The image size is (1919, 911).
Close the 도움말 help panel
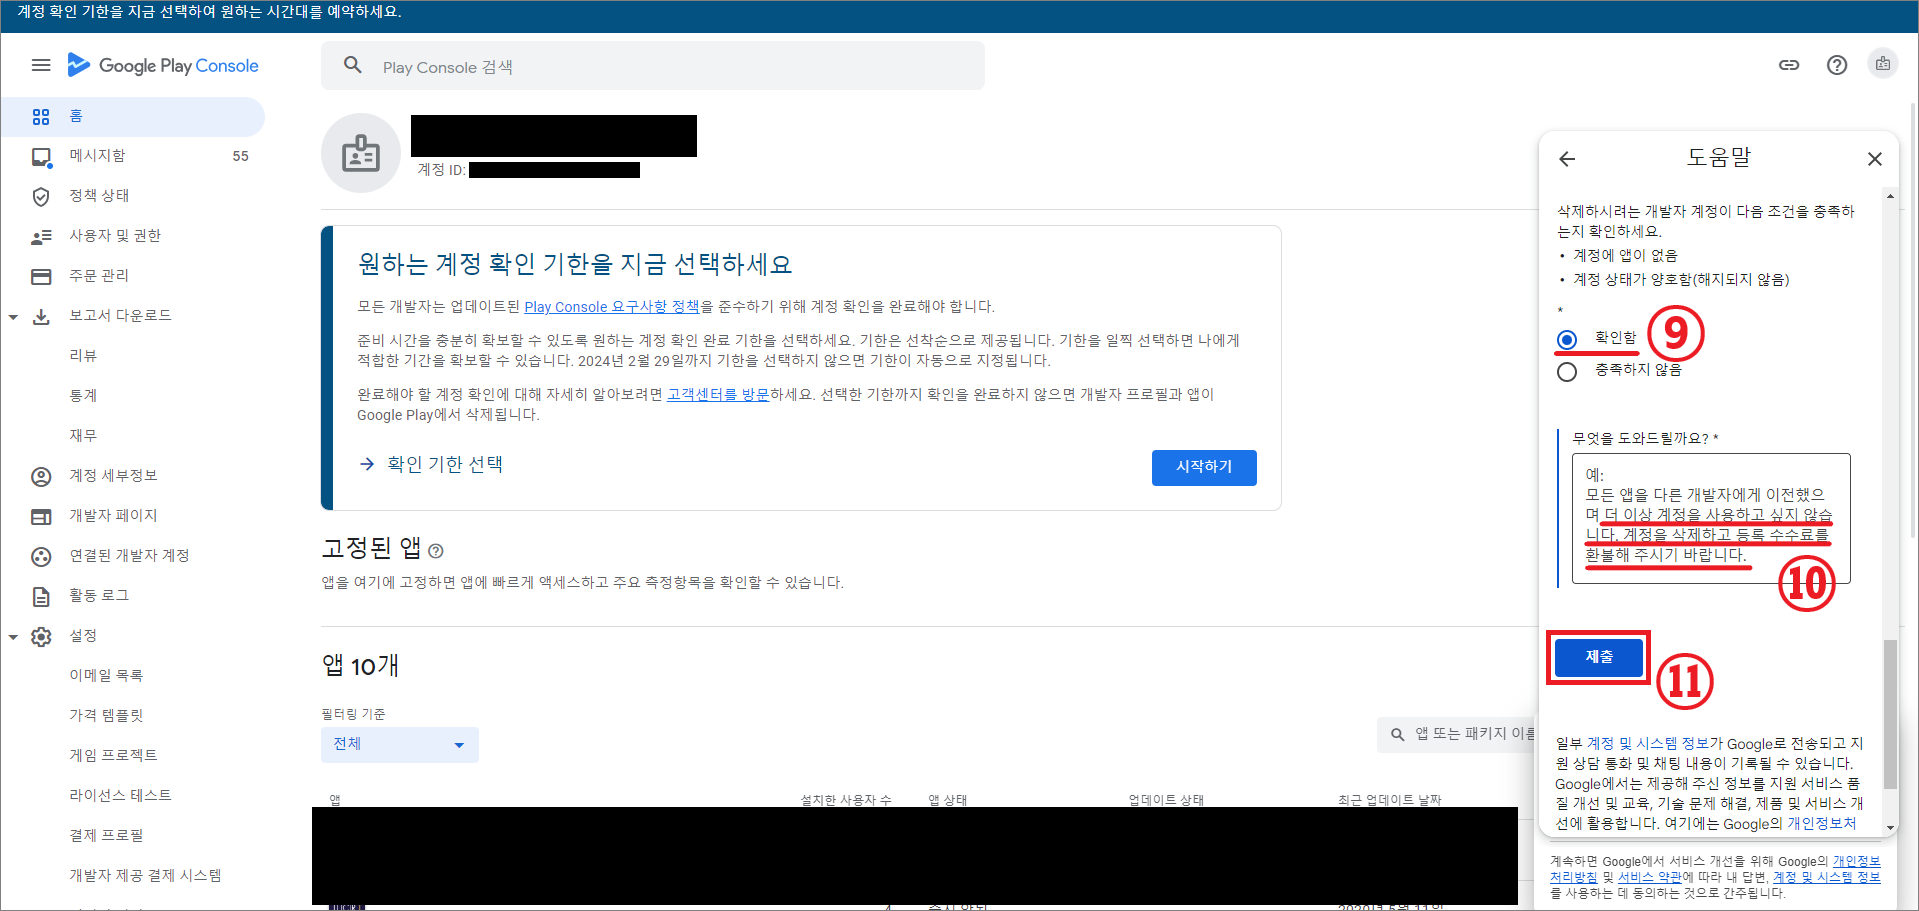[1875, 158]
